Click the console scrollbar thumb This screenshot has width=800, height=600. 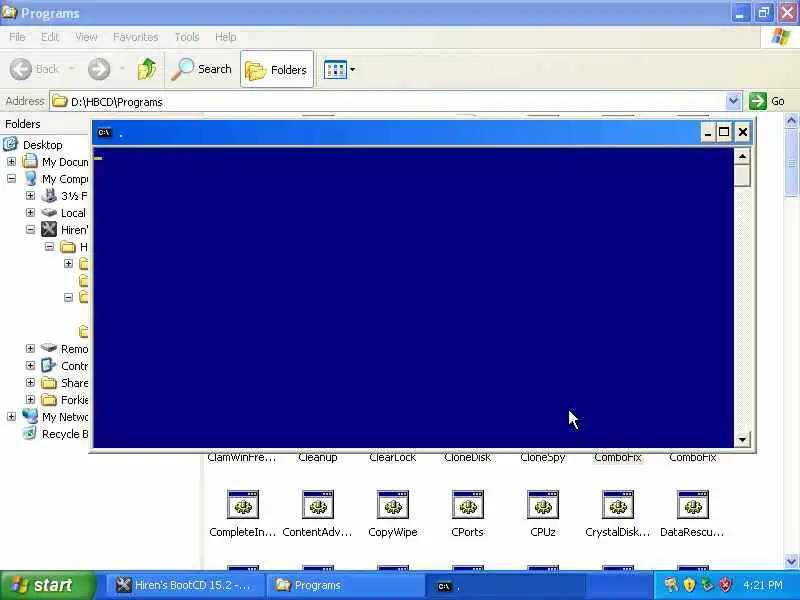pyautogui.click(x=742, y=176)
